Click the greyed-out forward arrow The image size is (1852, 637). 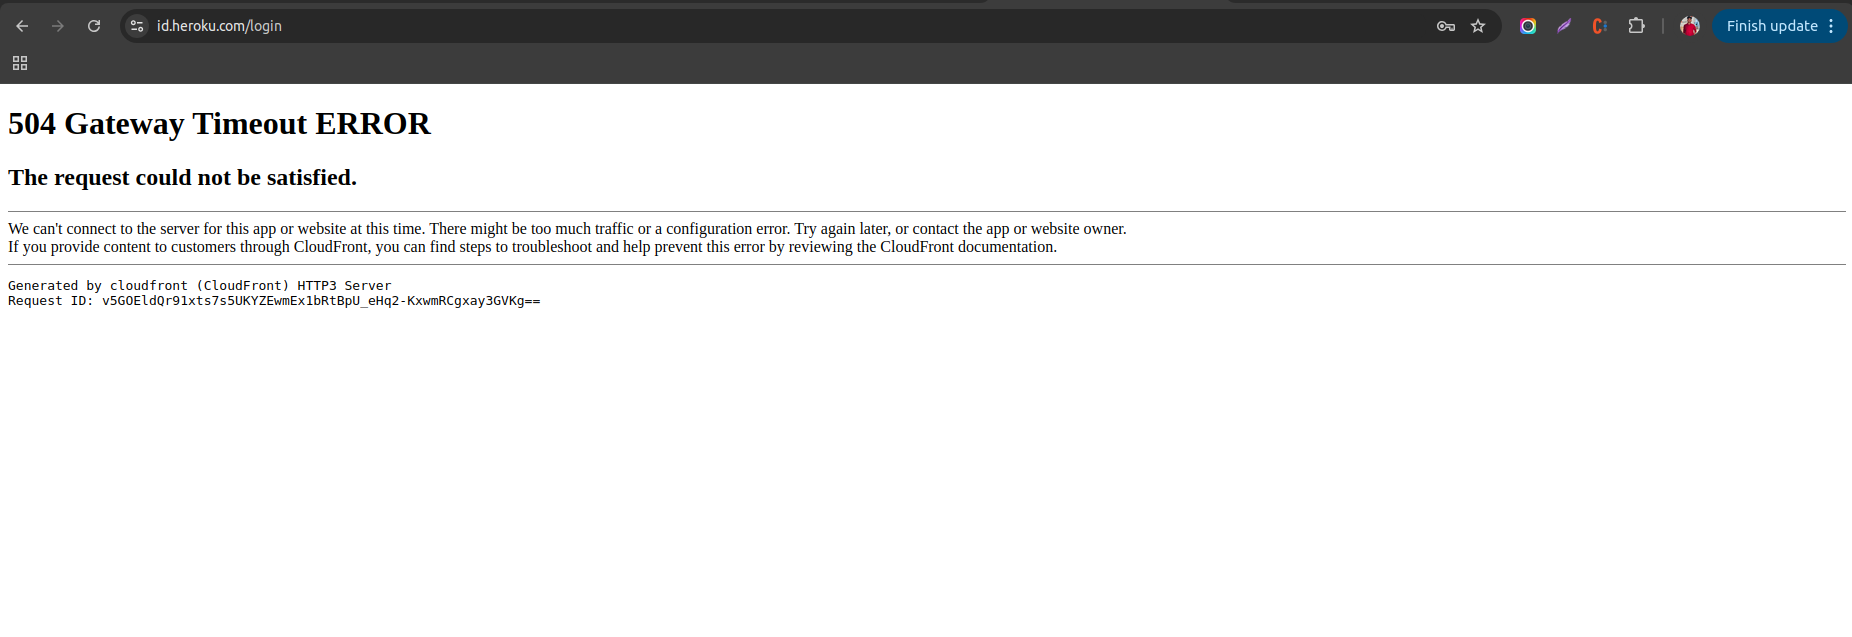click(58, 26)
